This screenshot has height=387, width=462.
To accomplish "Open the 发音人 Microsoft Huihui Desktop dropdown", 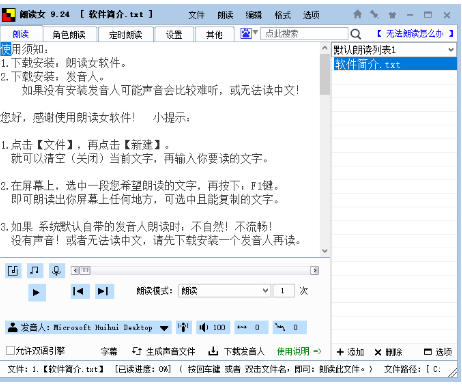I will 88,327.
